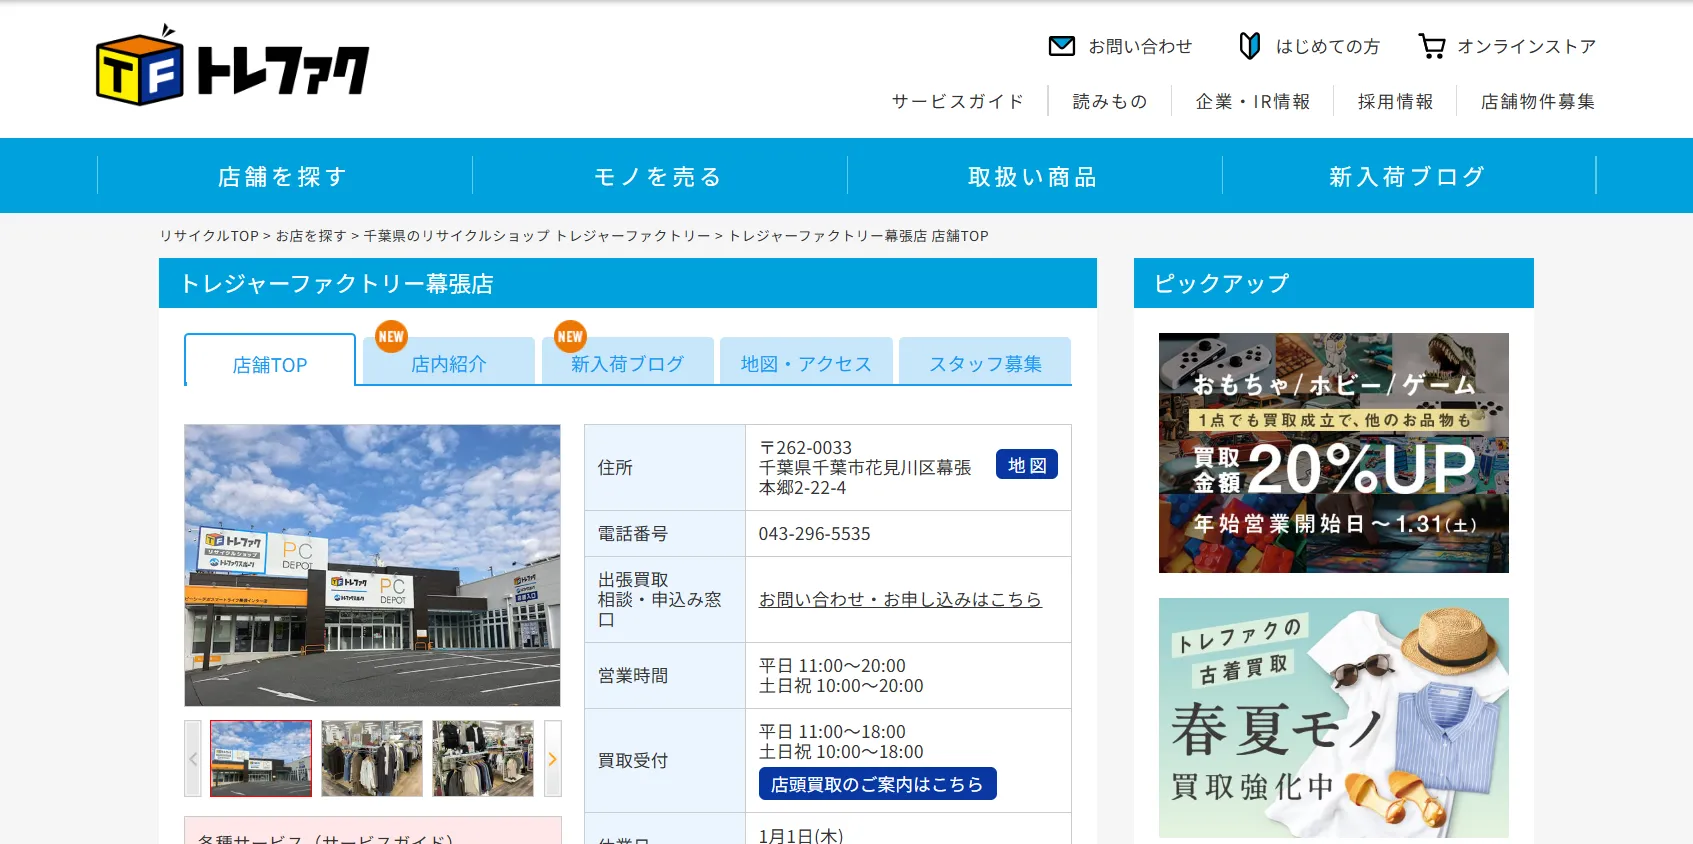1693x844 pixels.
Task: Open 店舗を探す in main navigation
Action: 284,177
